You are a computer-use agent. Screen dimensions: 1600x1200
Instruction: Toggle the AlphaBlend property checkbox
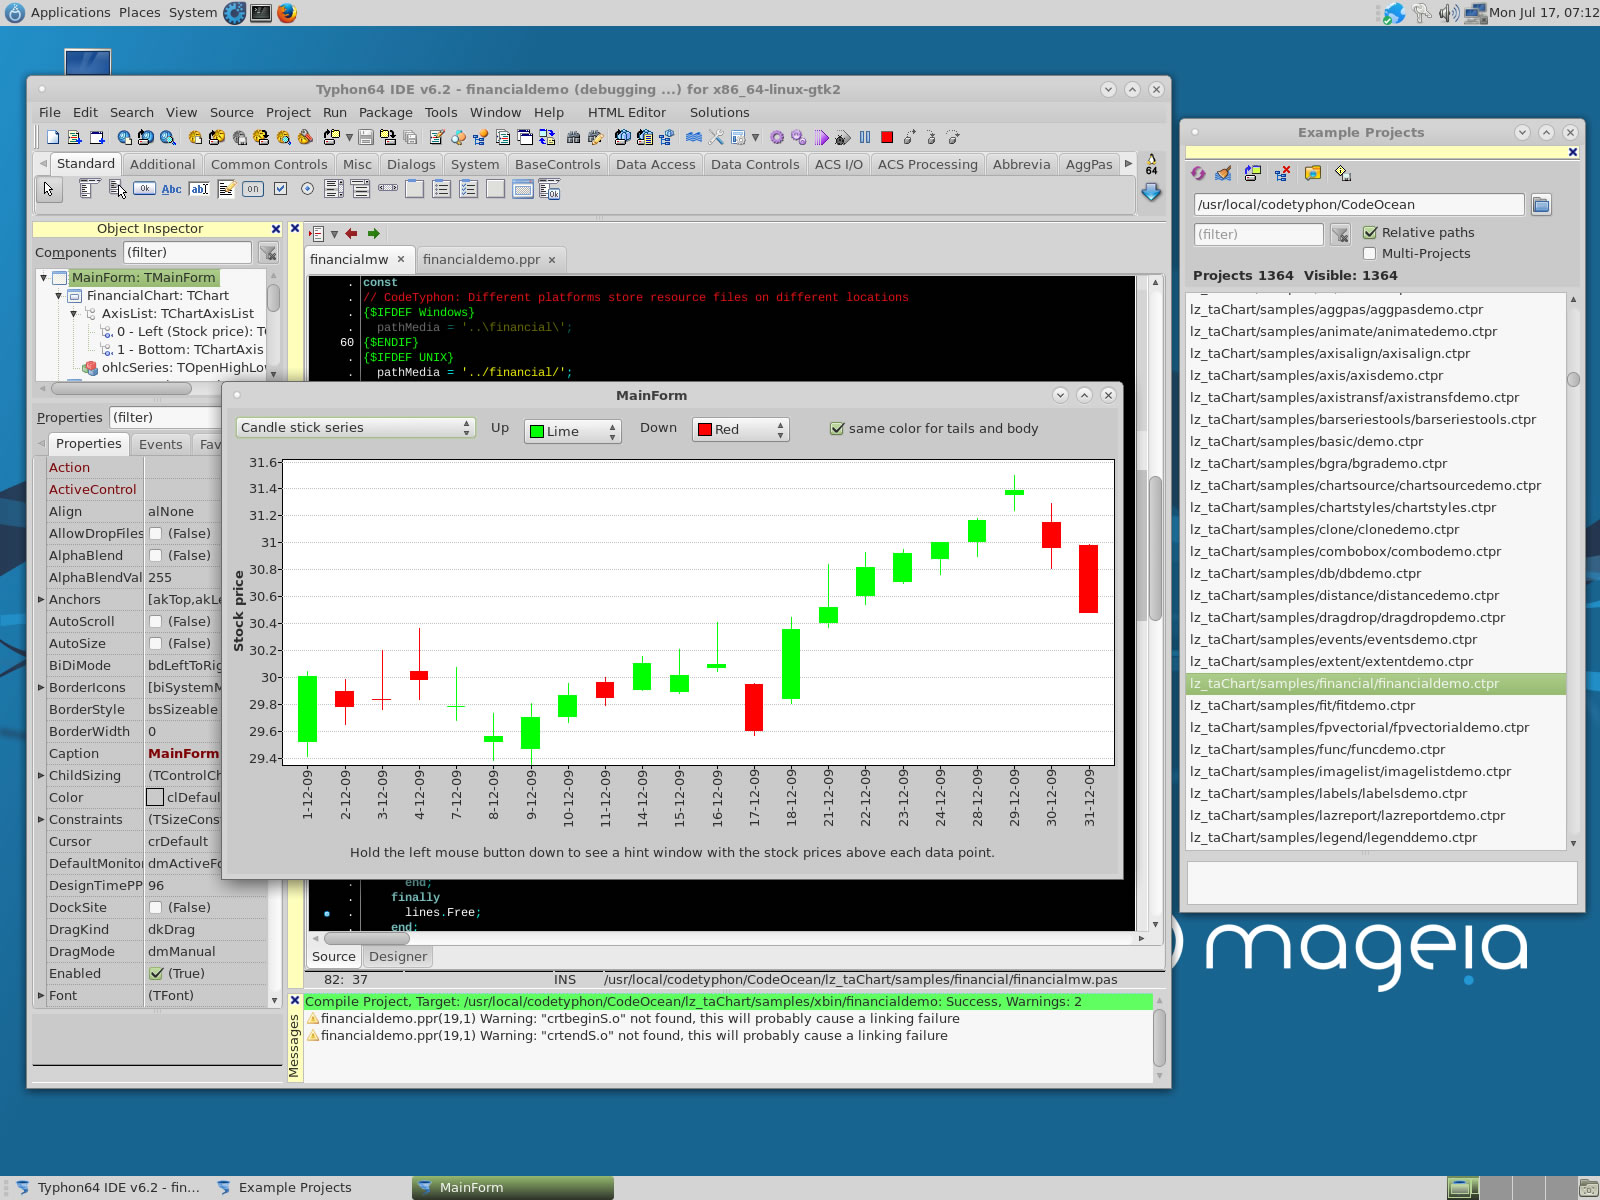click(x=156, y=555)
